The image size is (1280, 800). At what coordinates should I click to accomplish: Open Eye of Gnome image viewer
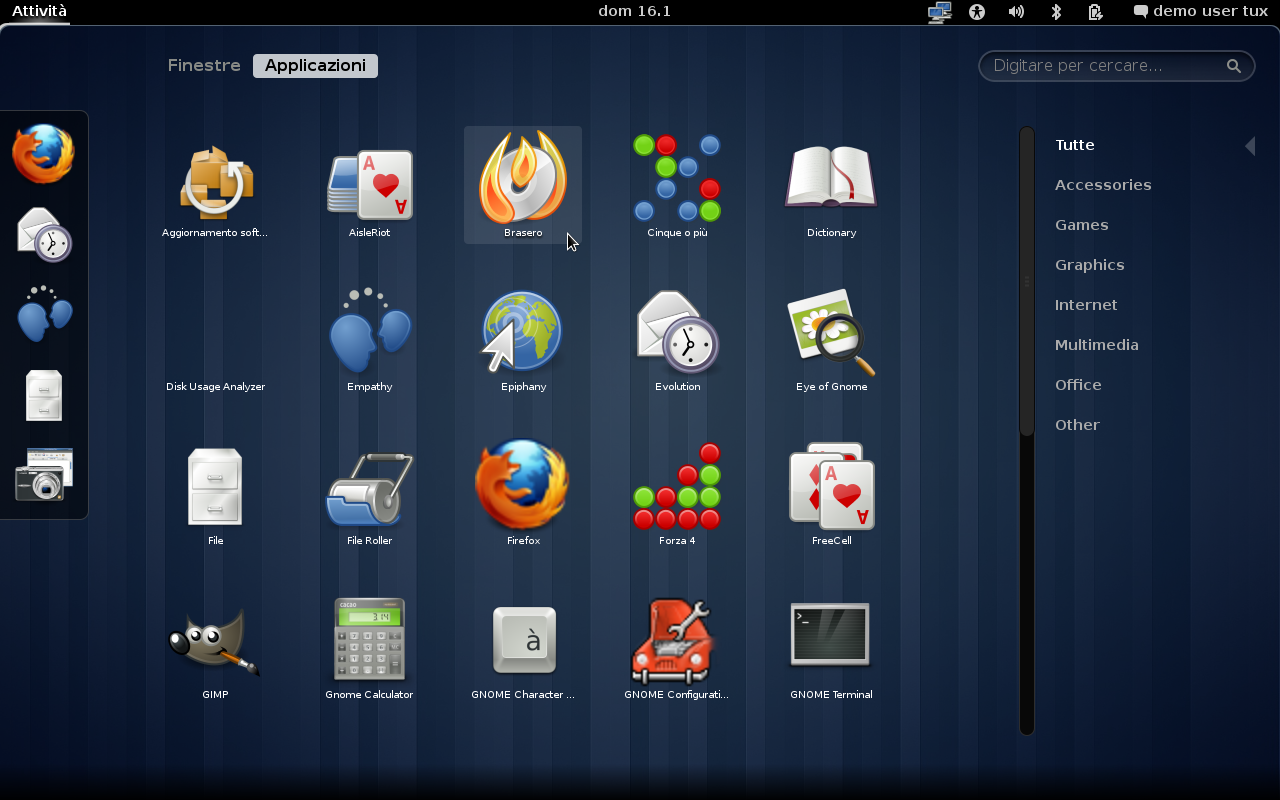831,340
